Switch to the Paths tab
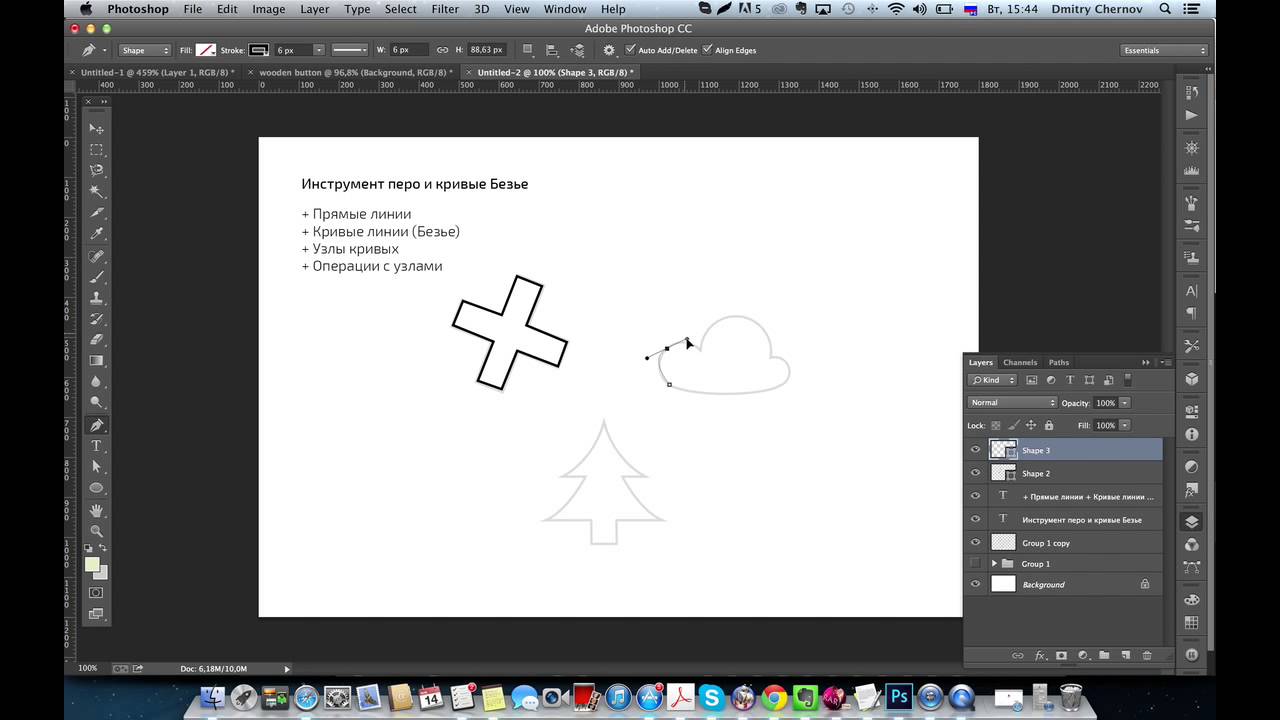Screen dimensions: 1280x720 click(1058, 362)
